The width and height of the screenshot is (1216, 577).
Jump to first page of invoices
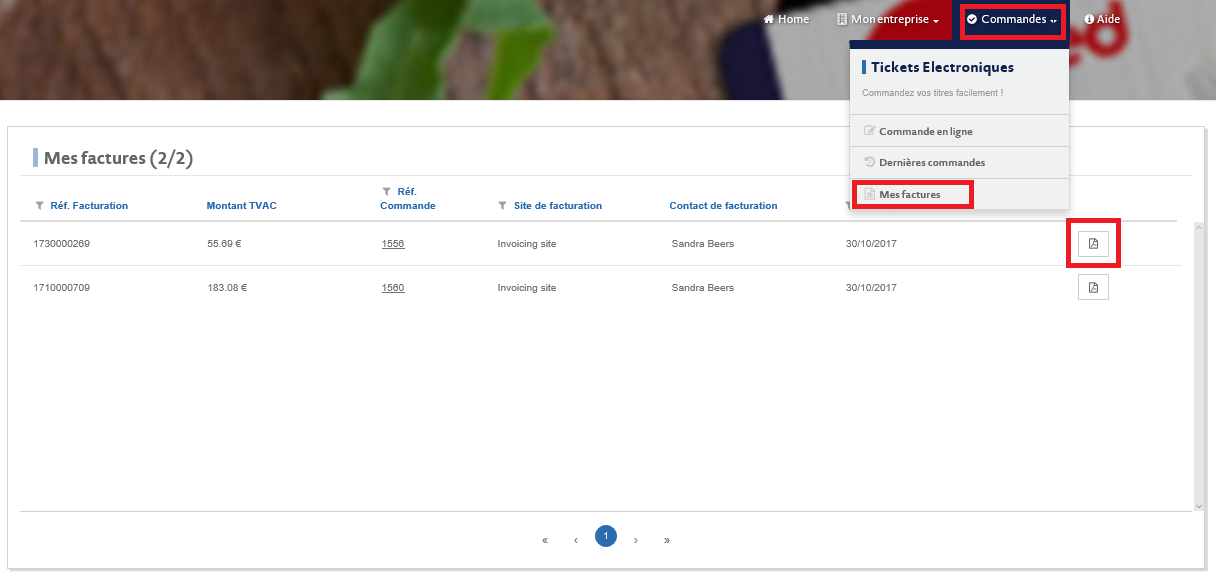tap(545, 540)
